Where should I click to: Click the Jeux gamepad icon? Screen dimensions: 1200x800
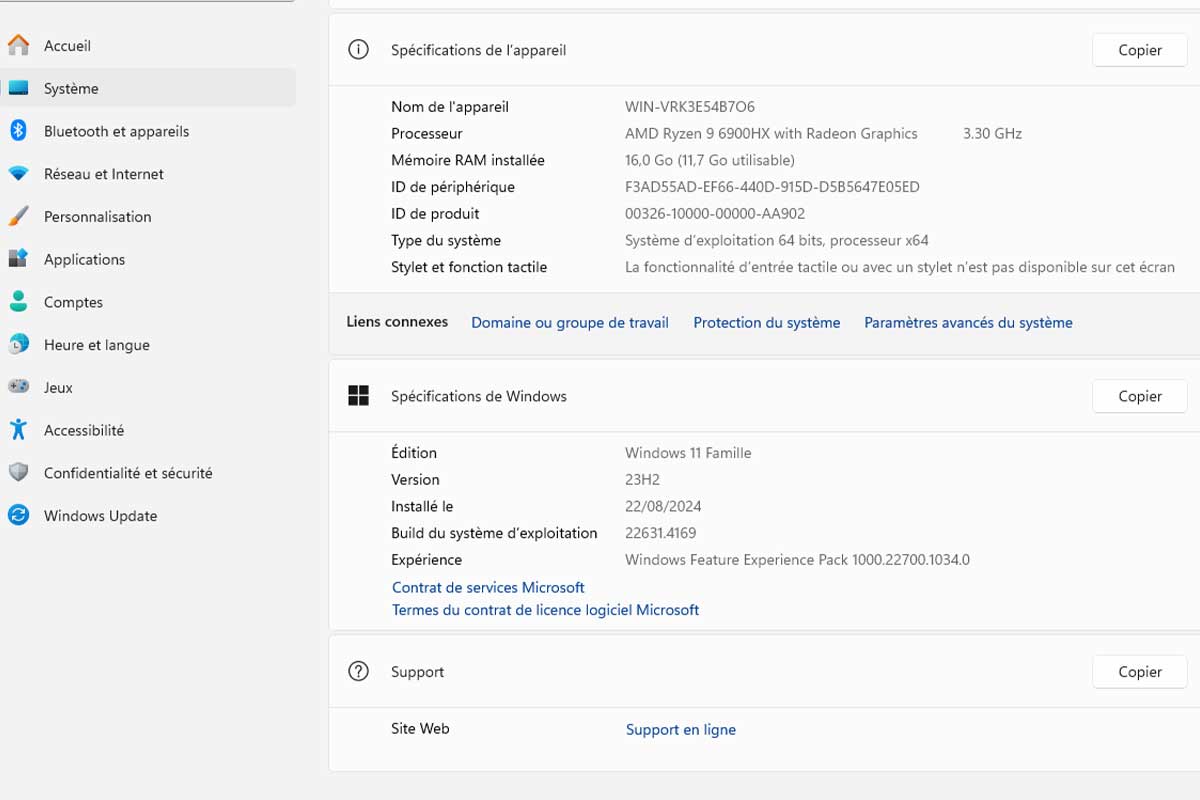[x=18, y=387]
